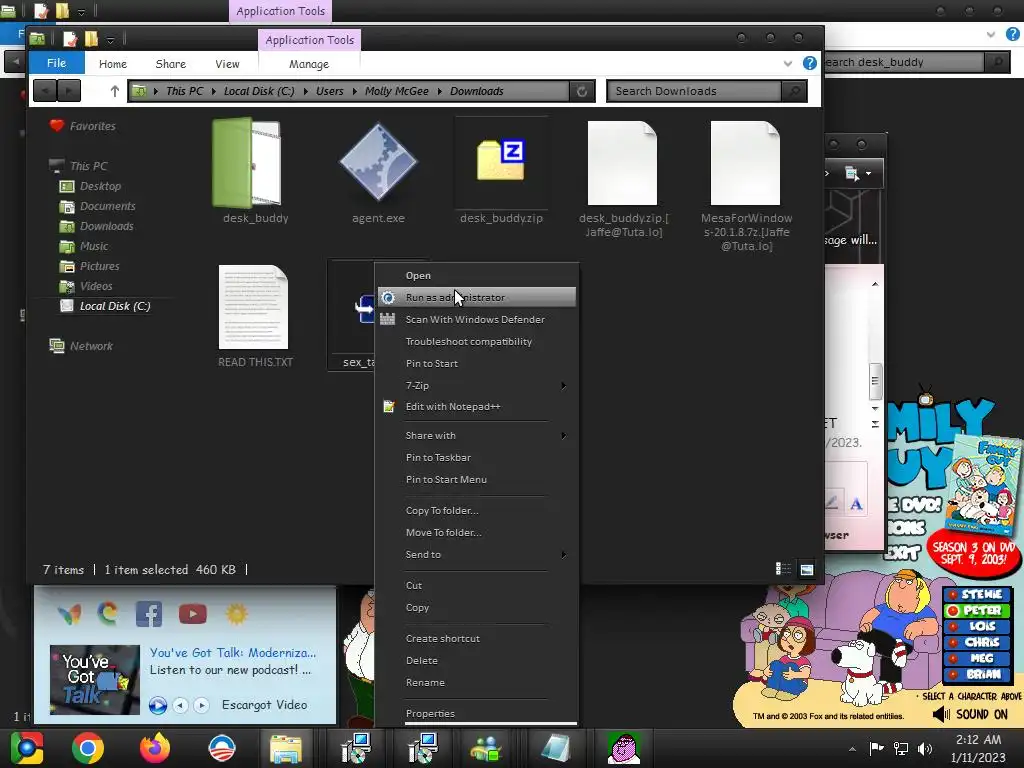Open You've Got Talk podcast link
This screenshot has height=768, width=1024.
coord(232,652)
